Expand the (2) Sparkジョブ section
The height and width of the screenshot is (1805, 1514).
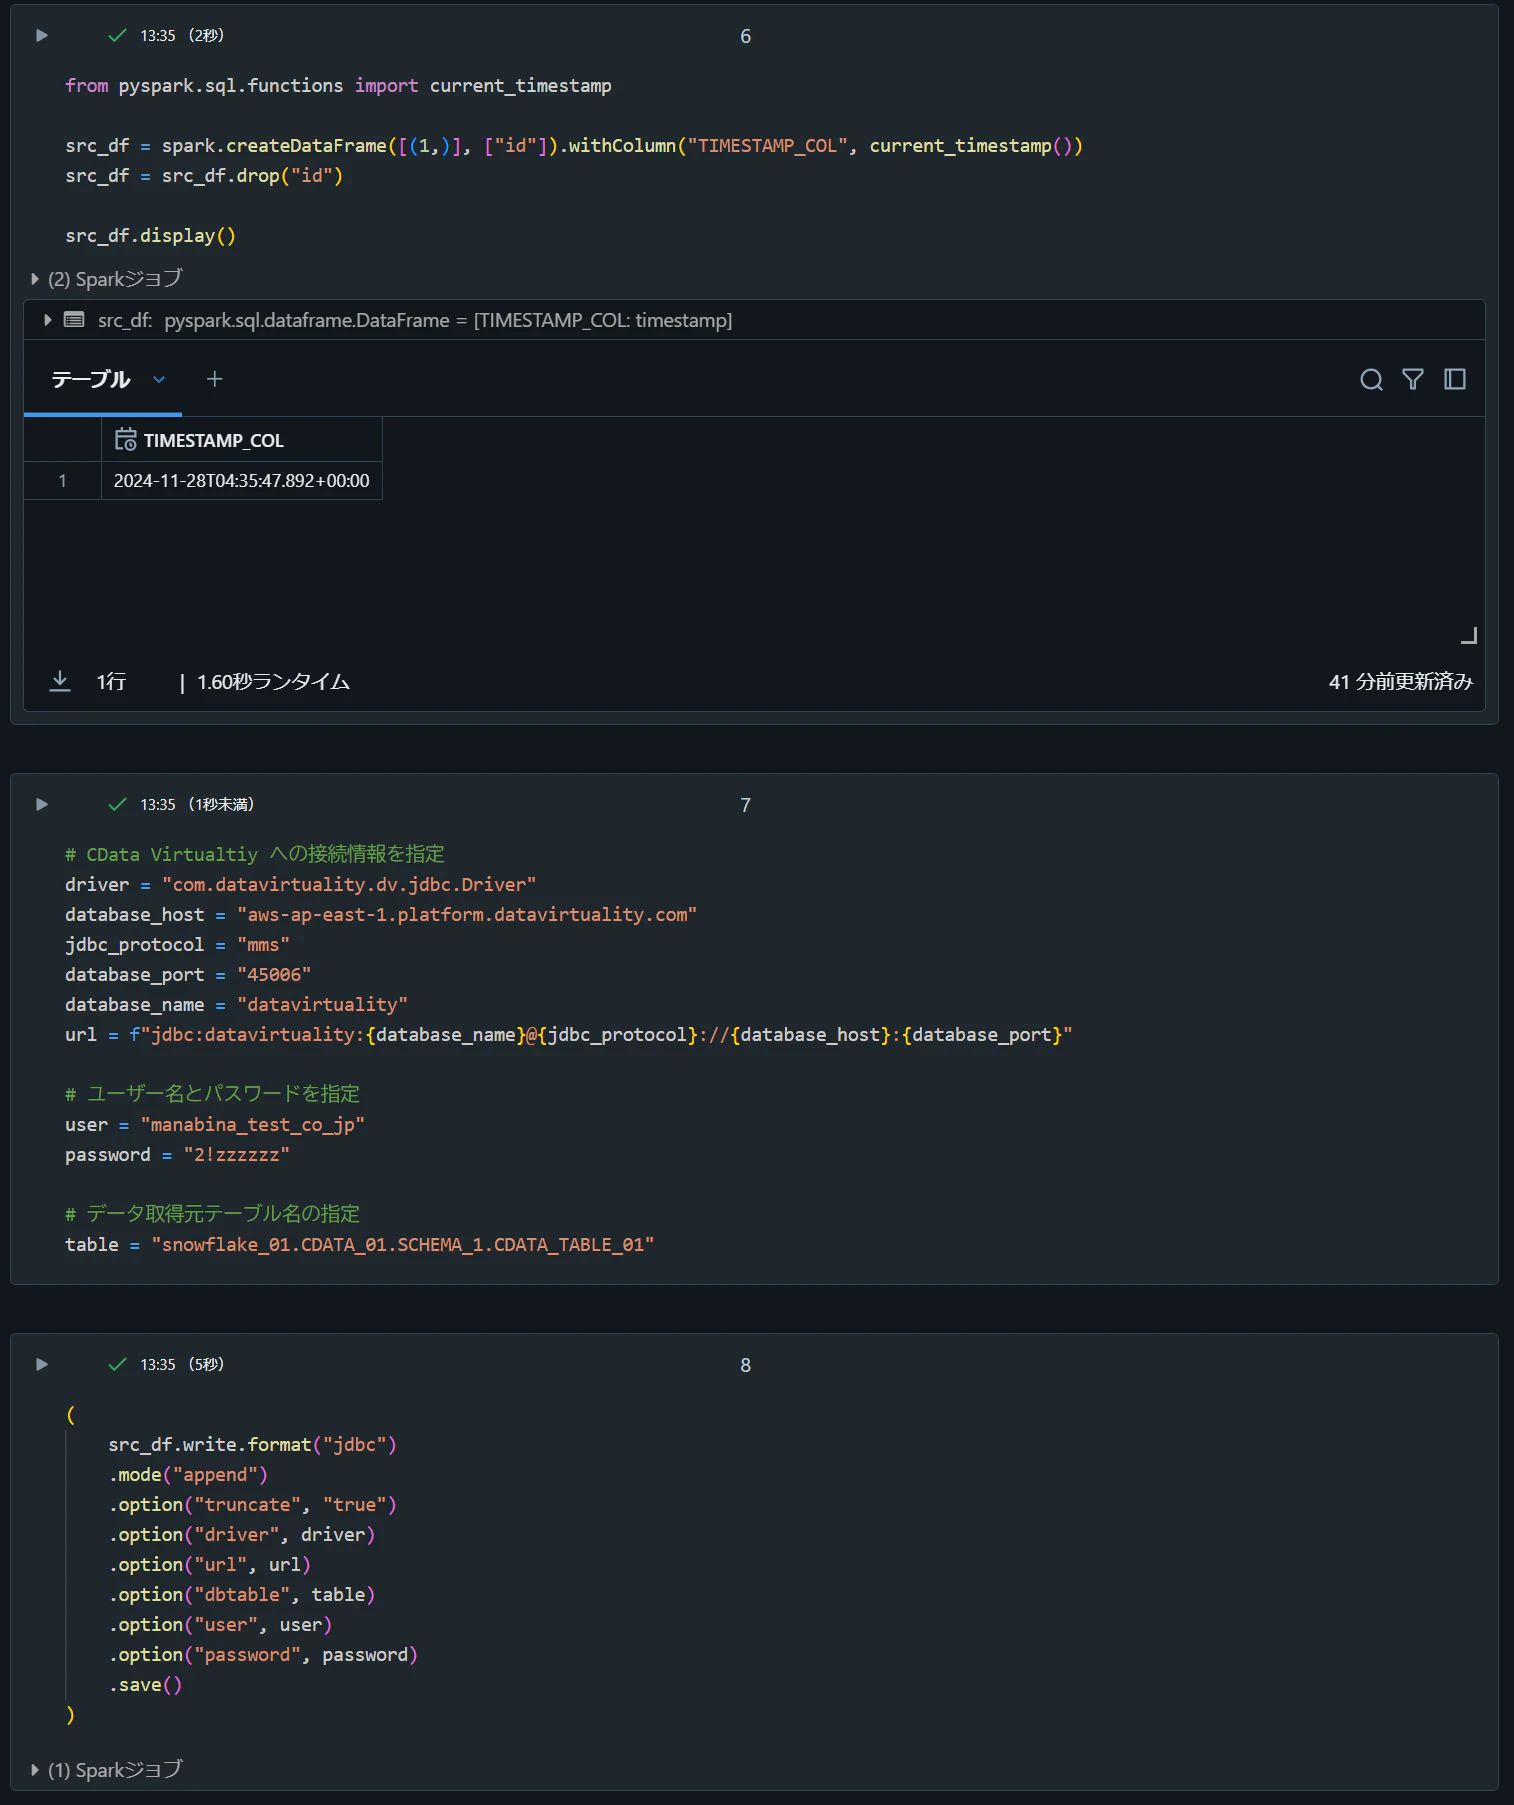[x=106, y=279]
